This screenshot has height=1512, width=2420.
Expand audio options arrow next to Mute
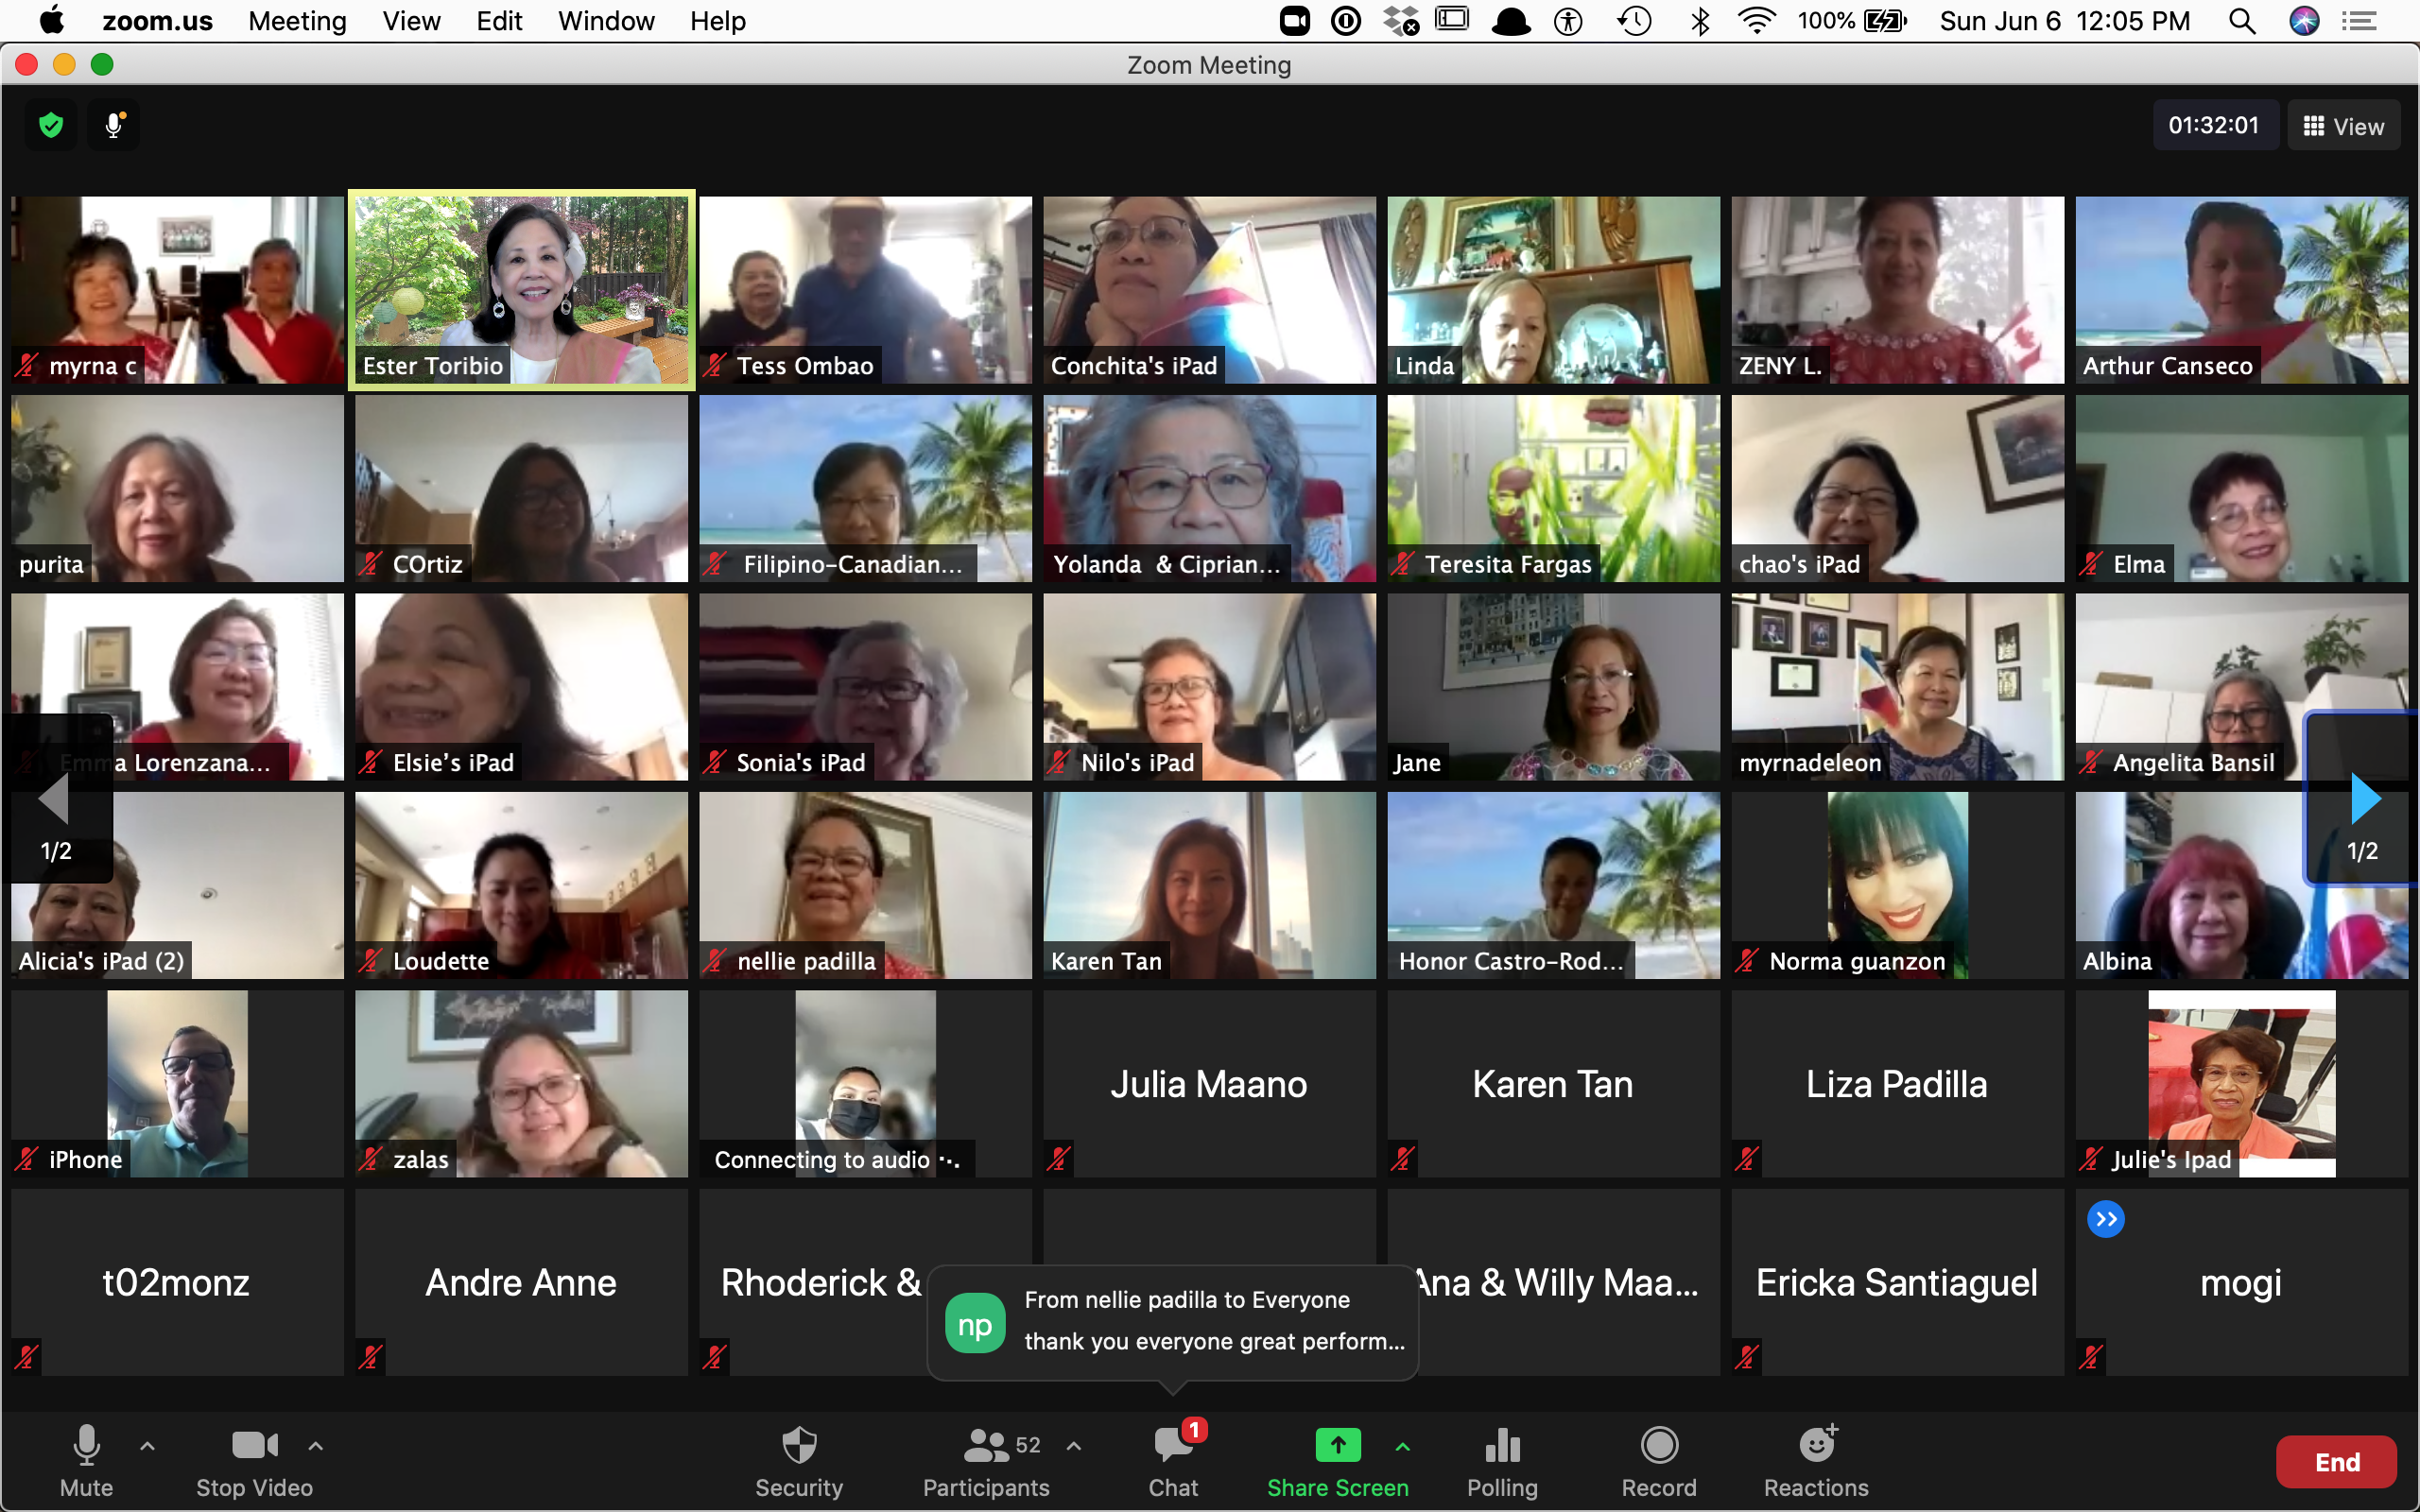147,1445
